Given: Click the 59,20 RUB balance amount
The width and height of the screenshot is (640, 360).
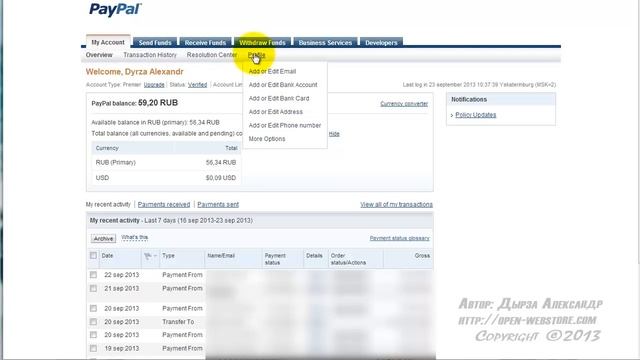Looking at the screenshot, I should [158, 103].
